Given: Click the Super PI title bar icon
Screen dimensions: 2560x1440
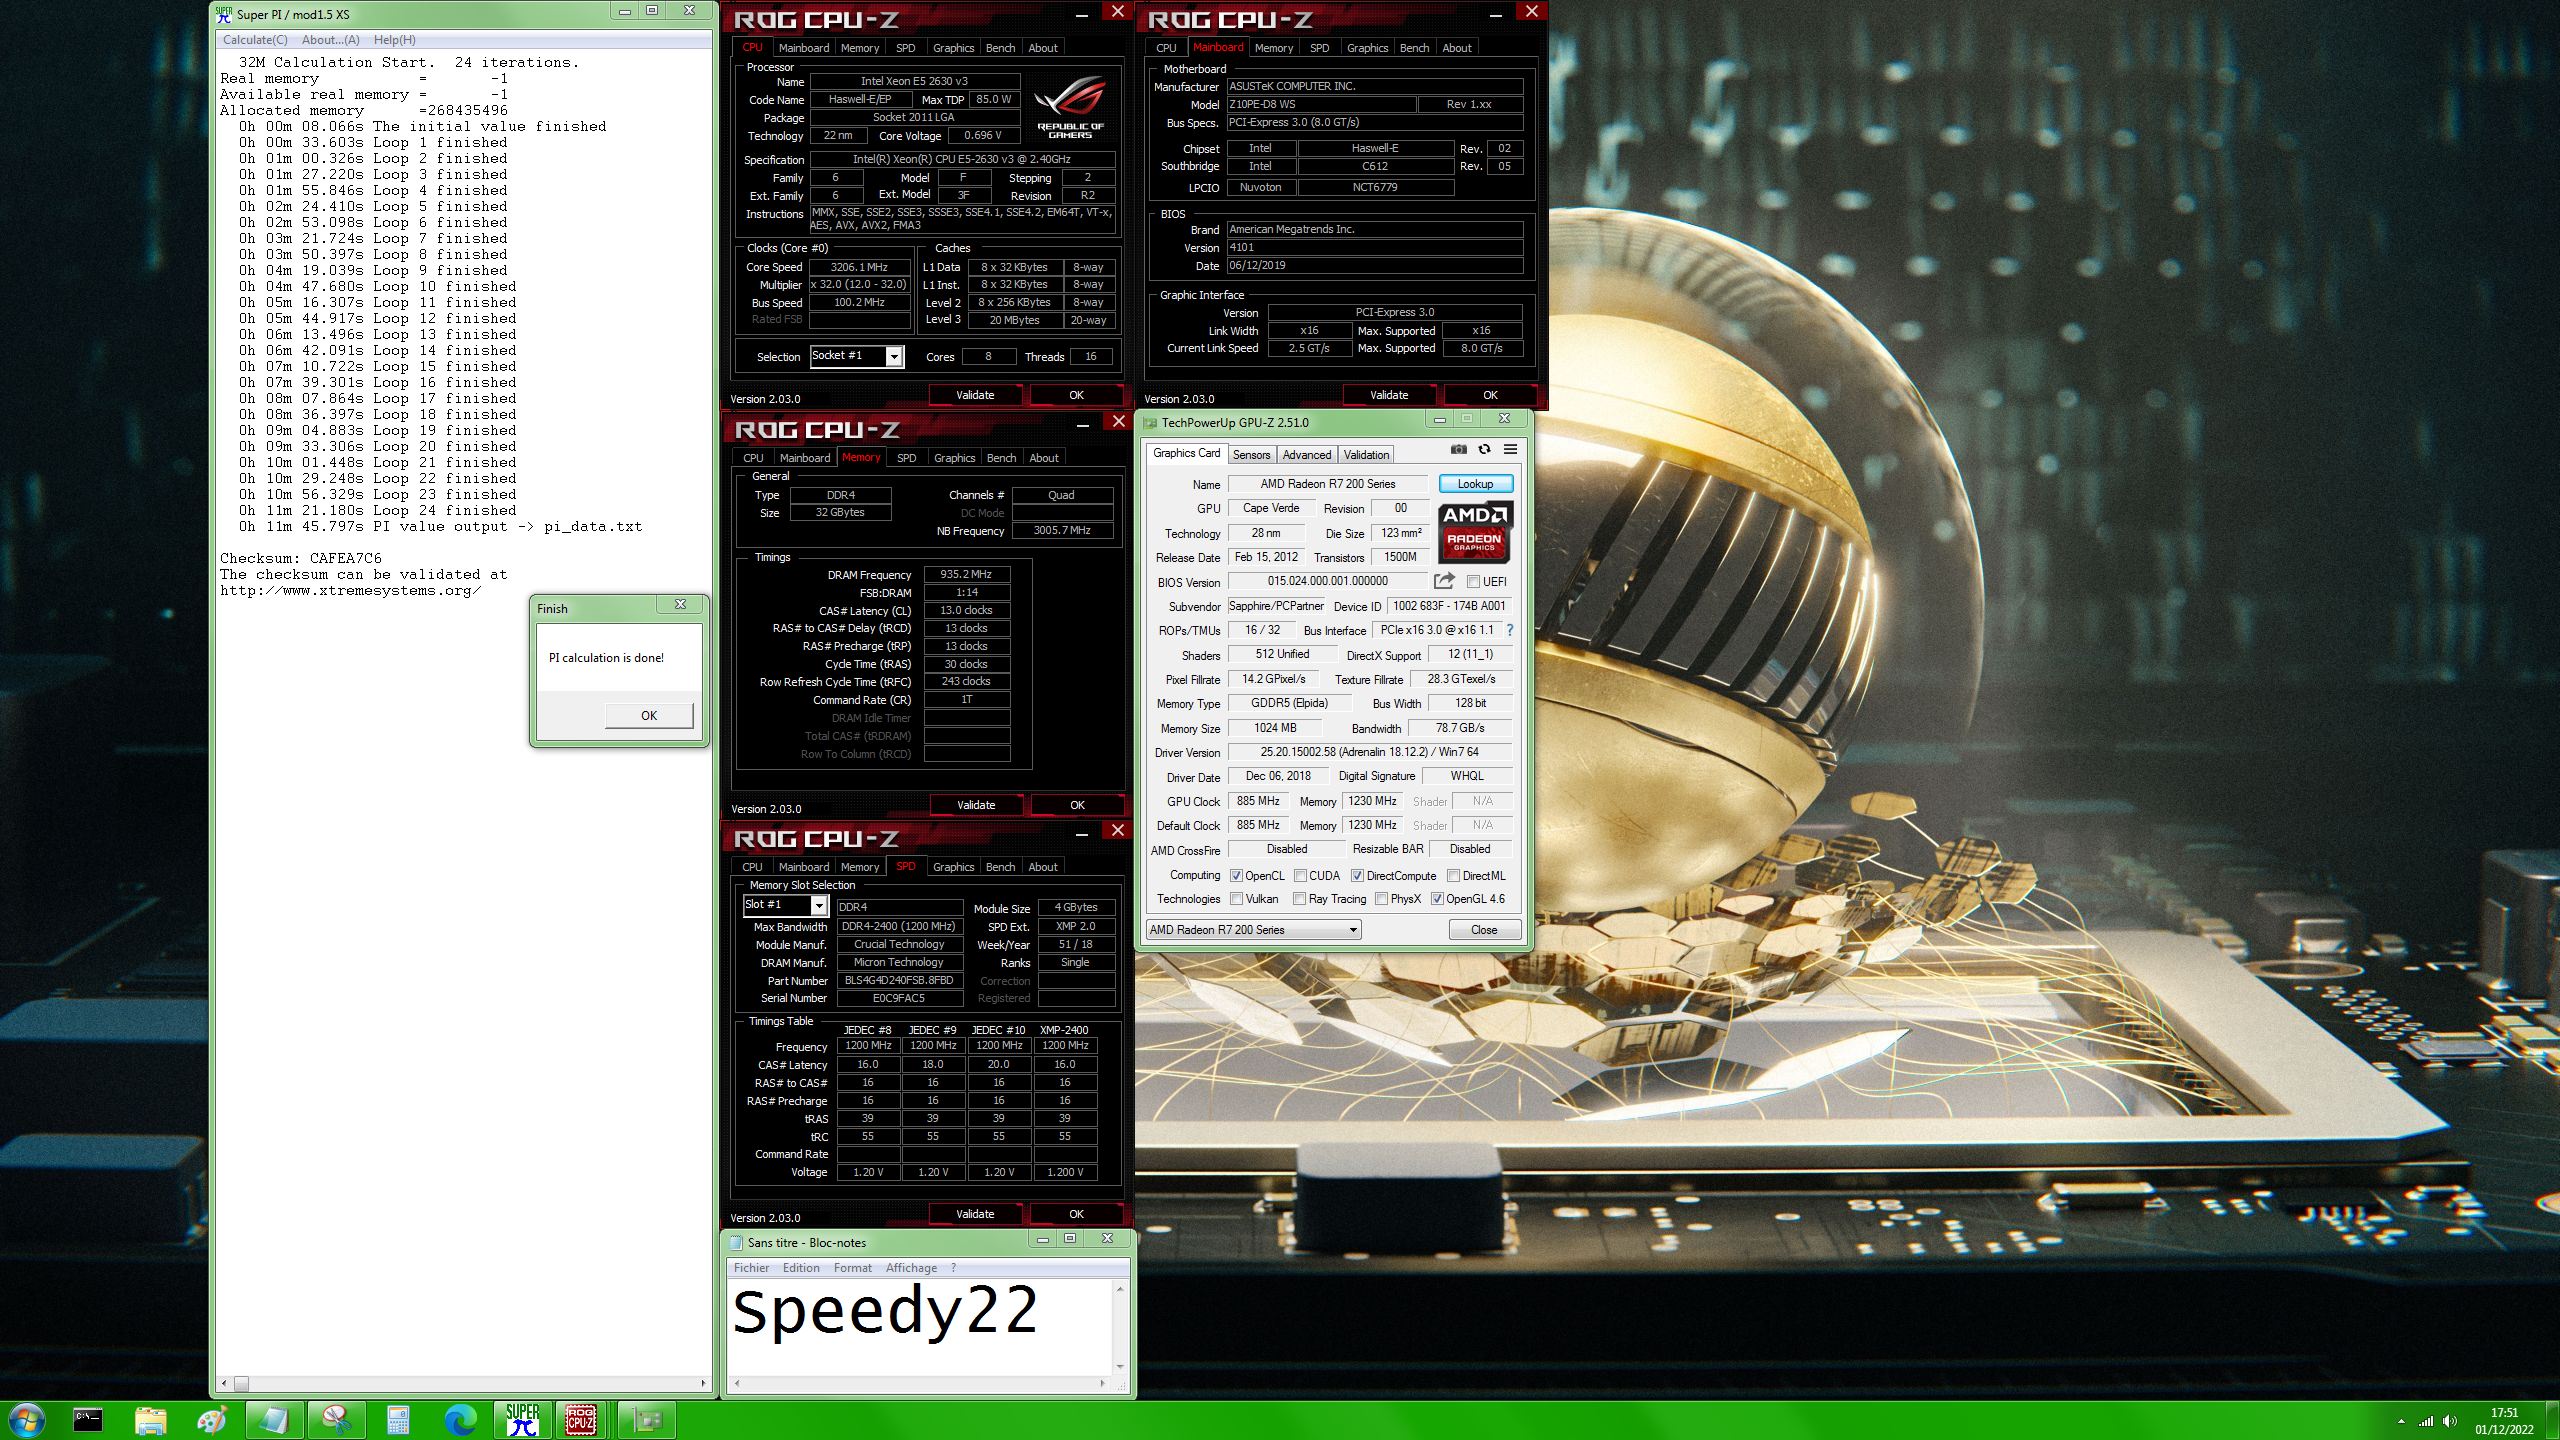Looking at the screenshot, I should [224, 13].
